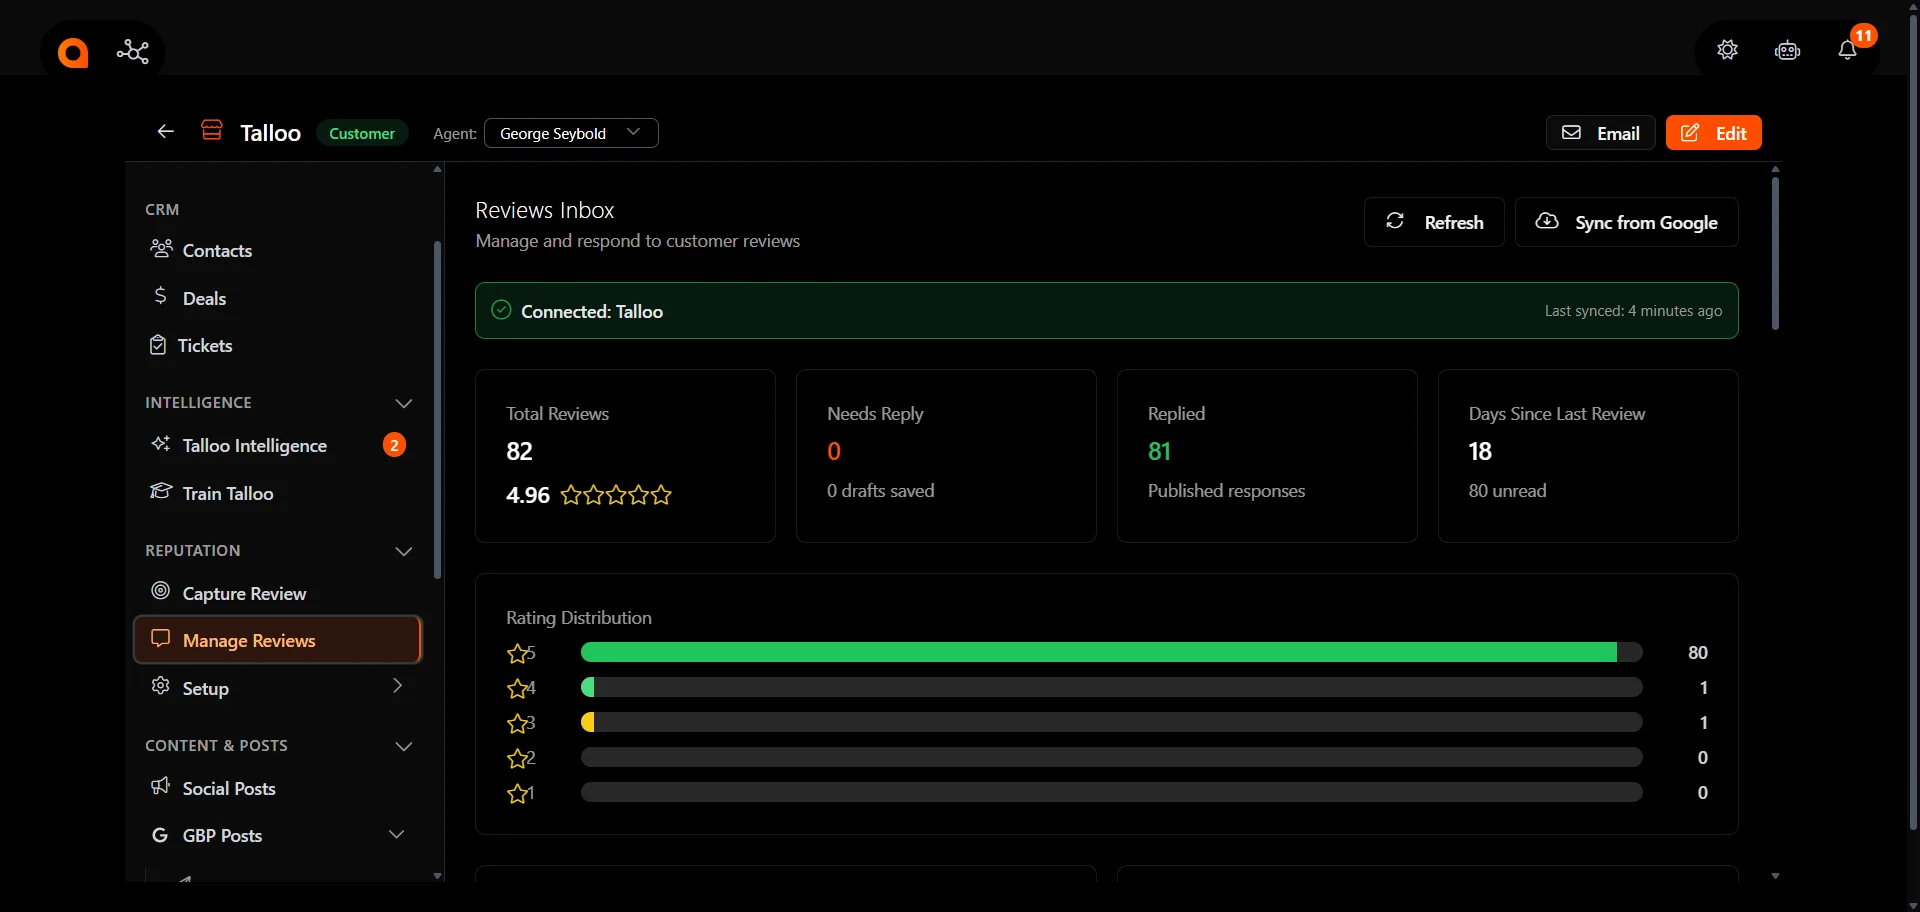Viewport: 1920px width, 912px height.
Task: Collapse the INTELLIGENCE section
Action: point(404,403)
